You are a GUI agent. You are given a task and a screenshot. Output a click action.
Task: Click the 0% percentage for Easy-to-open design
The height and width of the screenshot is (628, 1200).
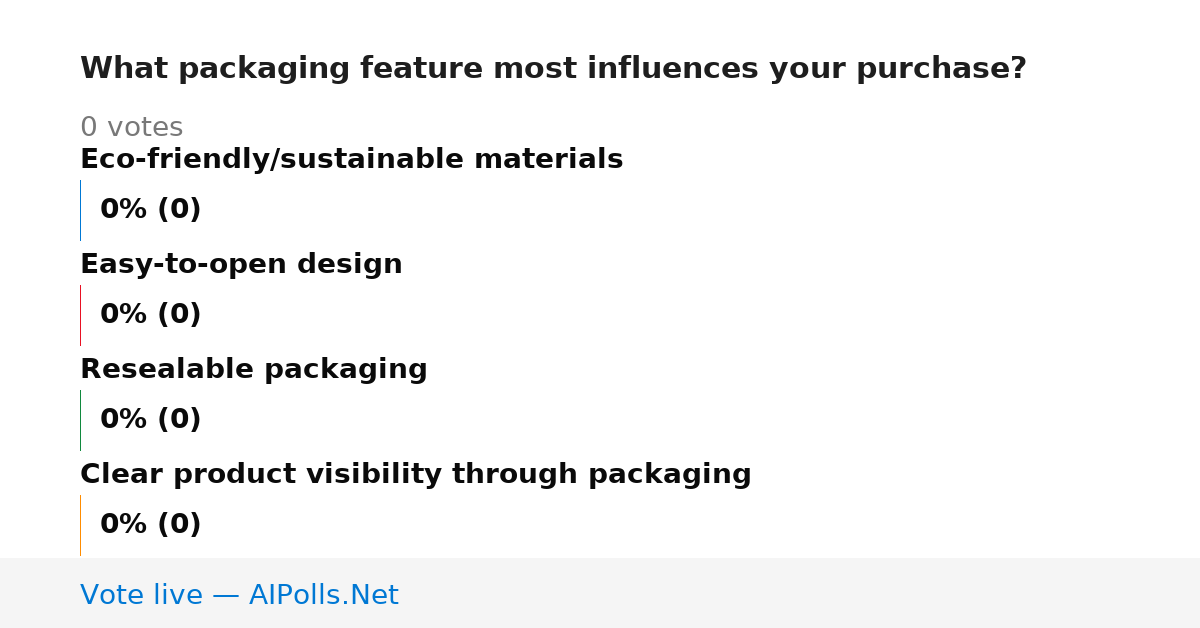tap(124, 315)
